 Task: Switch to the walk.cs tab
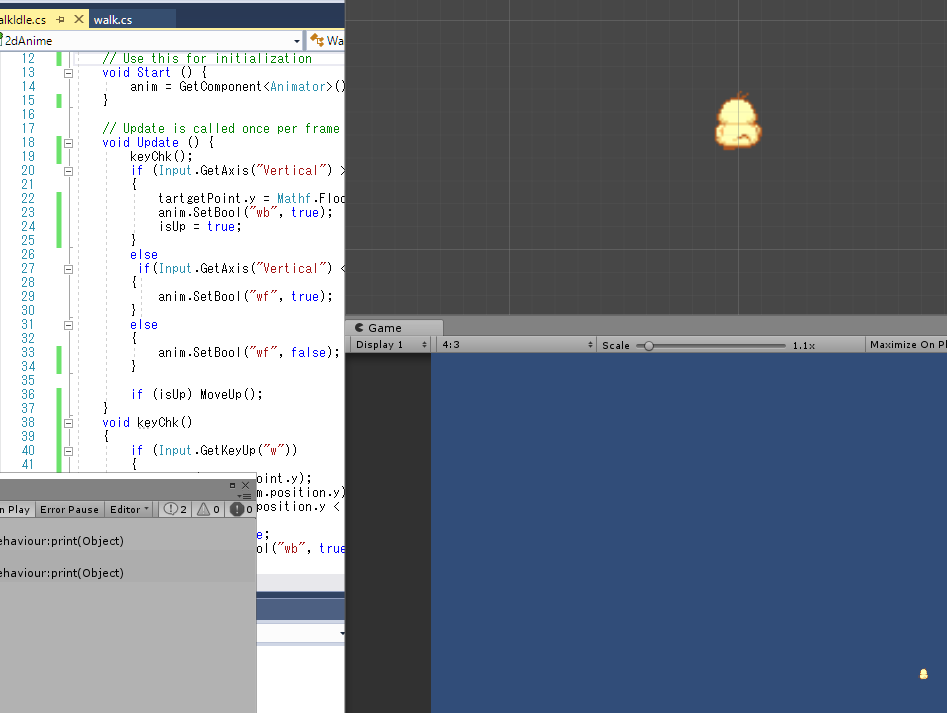tap(113, 19)
